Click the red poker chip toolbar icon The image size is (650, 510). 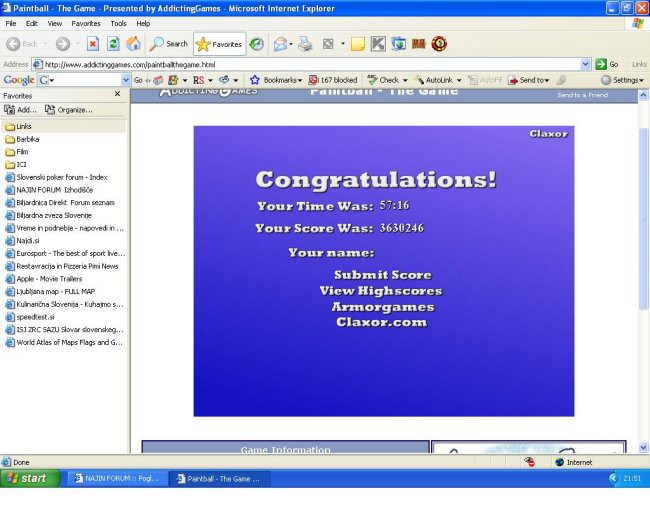[x=439, y=44]
